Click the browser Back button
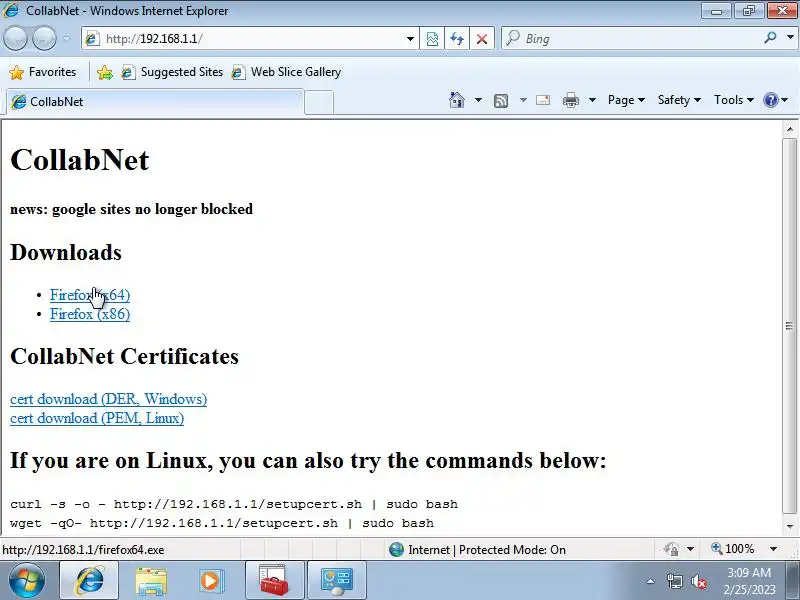 click(15, 38)
